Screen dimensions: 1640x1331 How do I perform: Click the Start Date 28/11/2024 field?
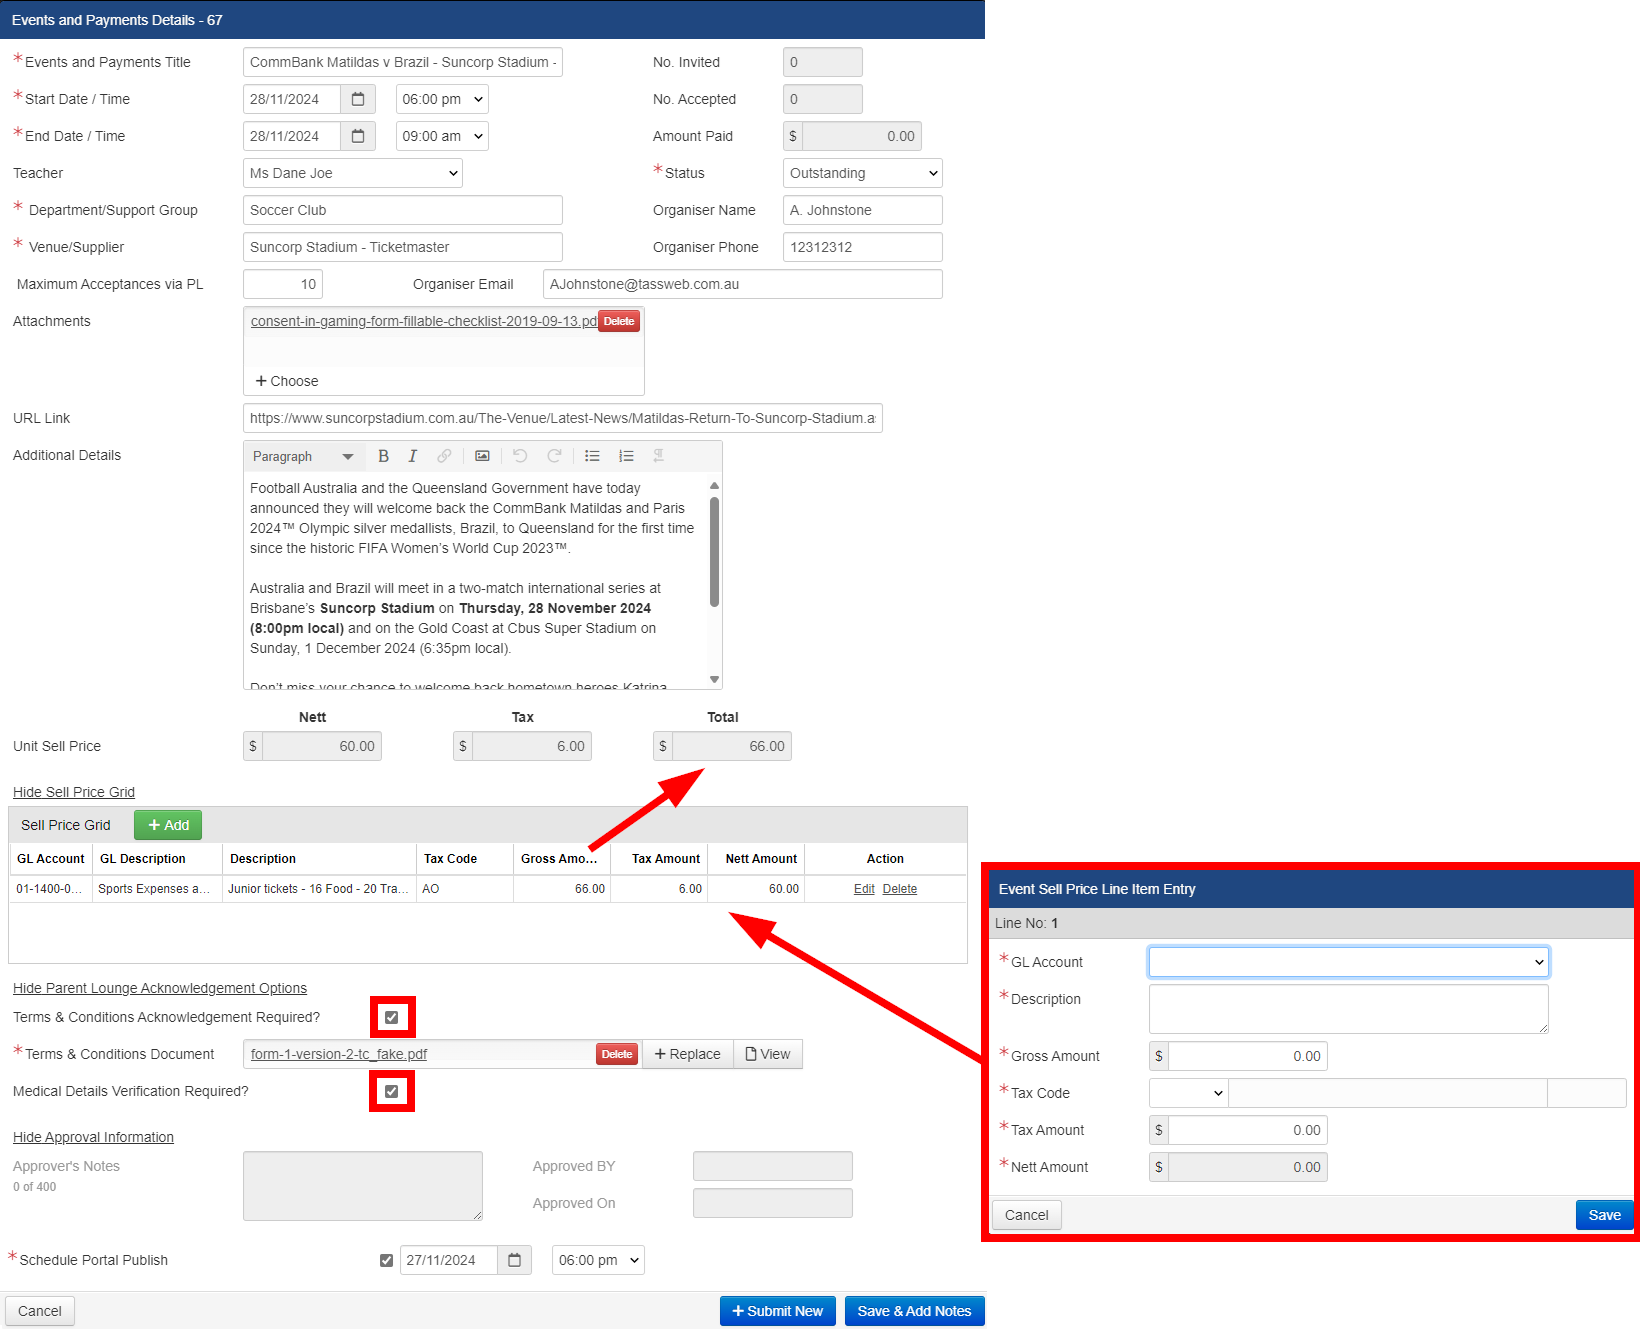[x=292, y=99]
